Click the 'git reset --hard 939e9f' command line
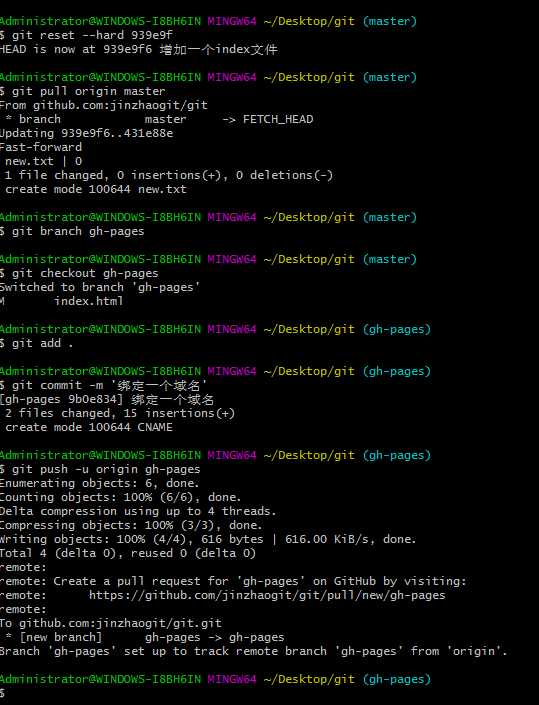Screen dimensions: 539x705 86,35
